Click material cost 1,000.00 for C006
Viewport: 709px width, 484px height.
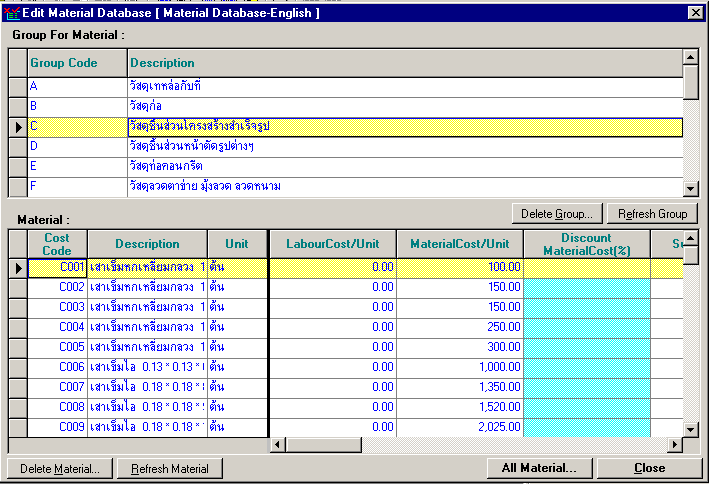460,367
